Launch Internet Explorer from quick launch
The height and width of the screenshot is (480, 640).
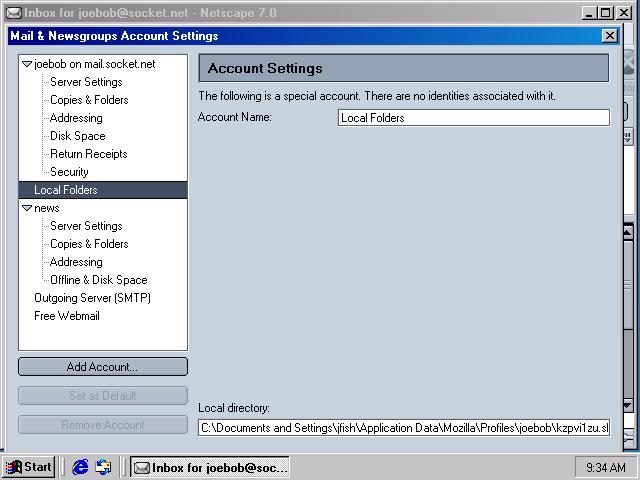point(80,467)
